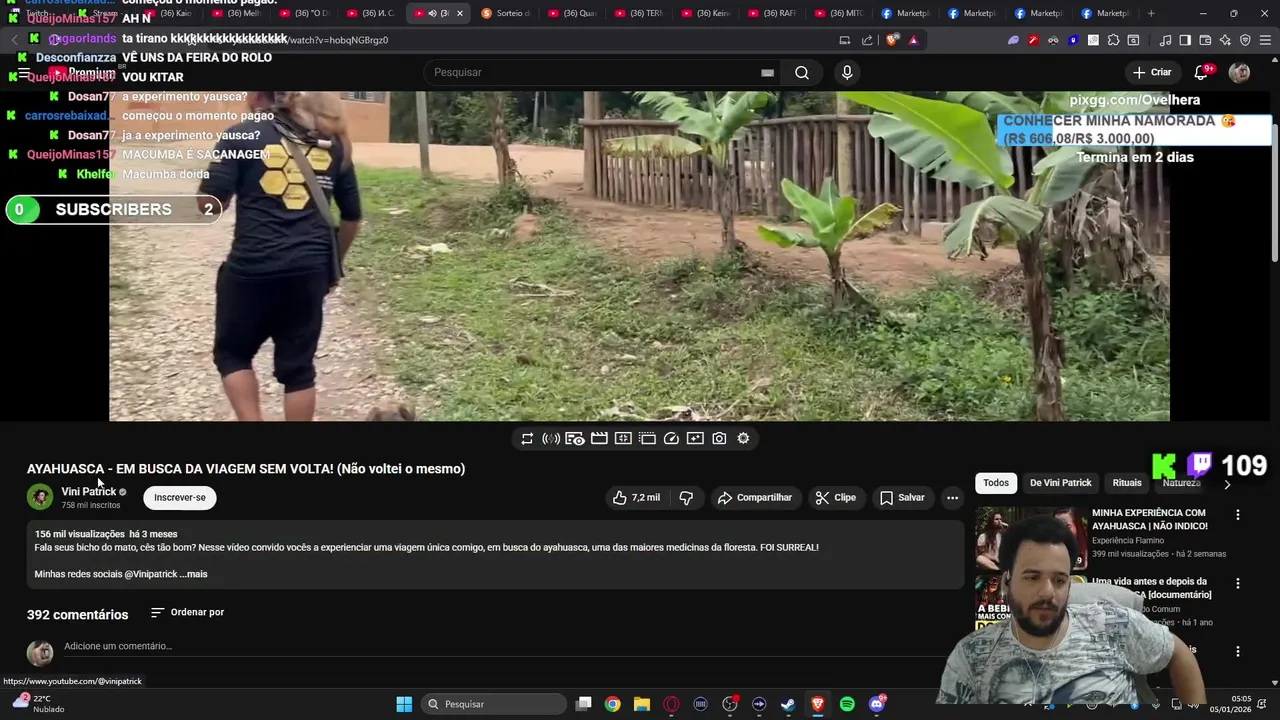
Task: Click the Criar create button
Action: 1152,72
